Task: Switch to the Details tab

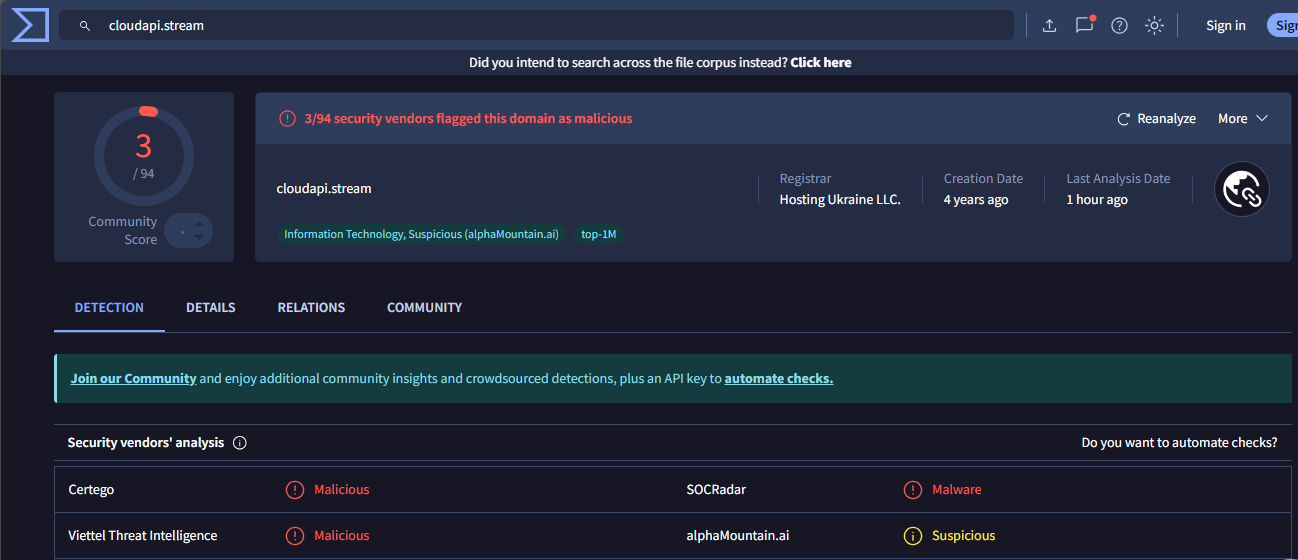Action: click(211, 308)
